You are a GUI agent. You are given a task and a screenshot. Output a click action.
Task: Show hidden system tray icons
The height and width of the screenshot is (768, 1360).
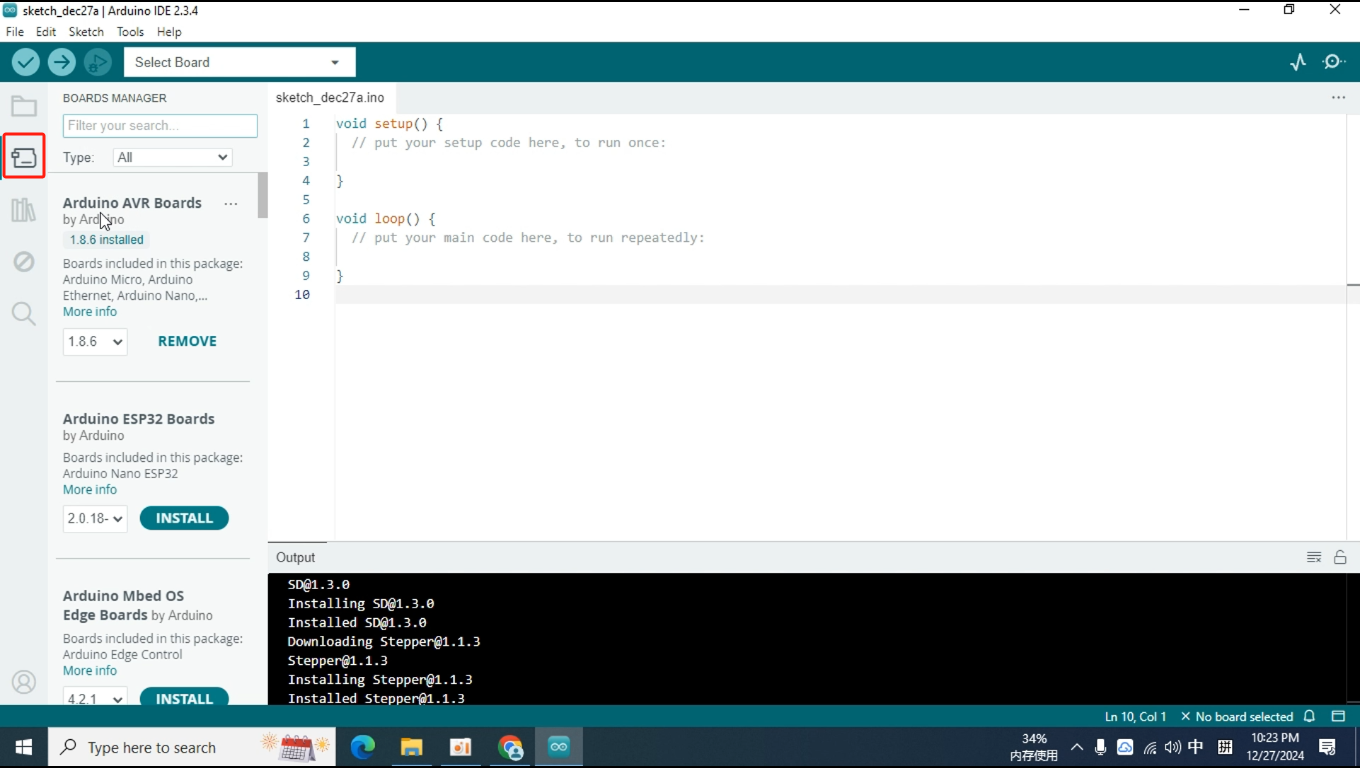point(1077,747)
